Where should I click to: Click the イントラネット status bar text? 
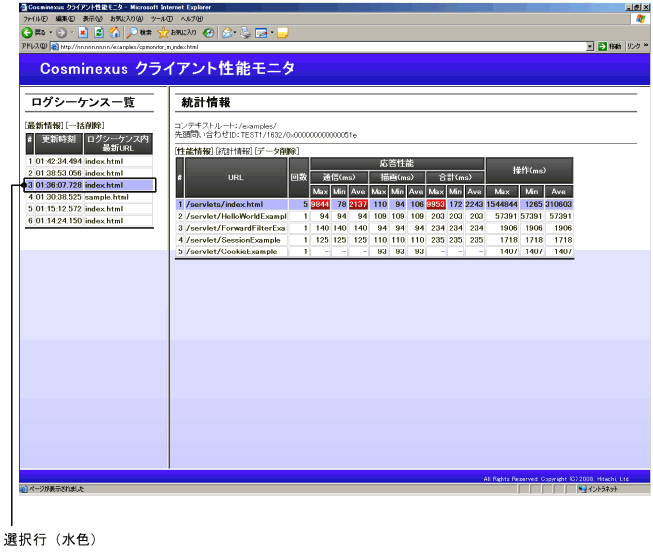click(x=603, y=489)
